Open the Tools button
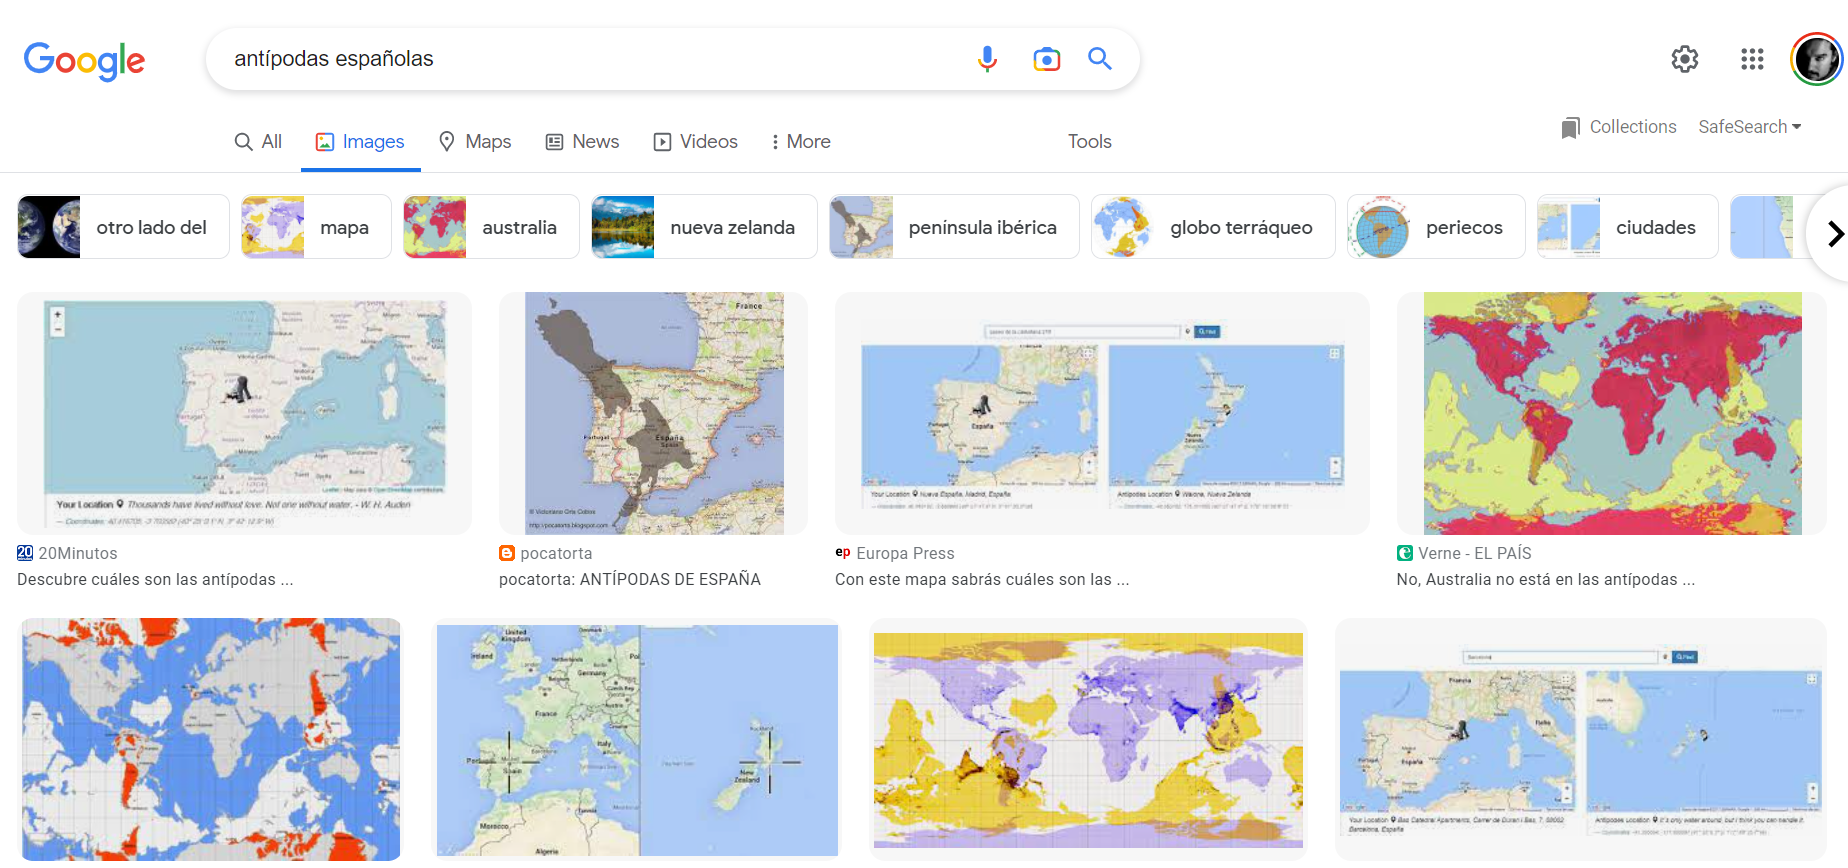1848x868 pixels. click(x=1089, y=142)
